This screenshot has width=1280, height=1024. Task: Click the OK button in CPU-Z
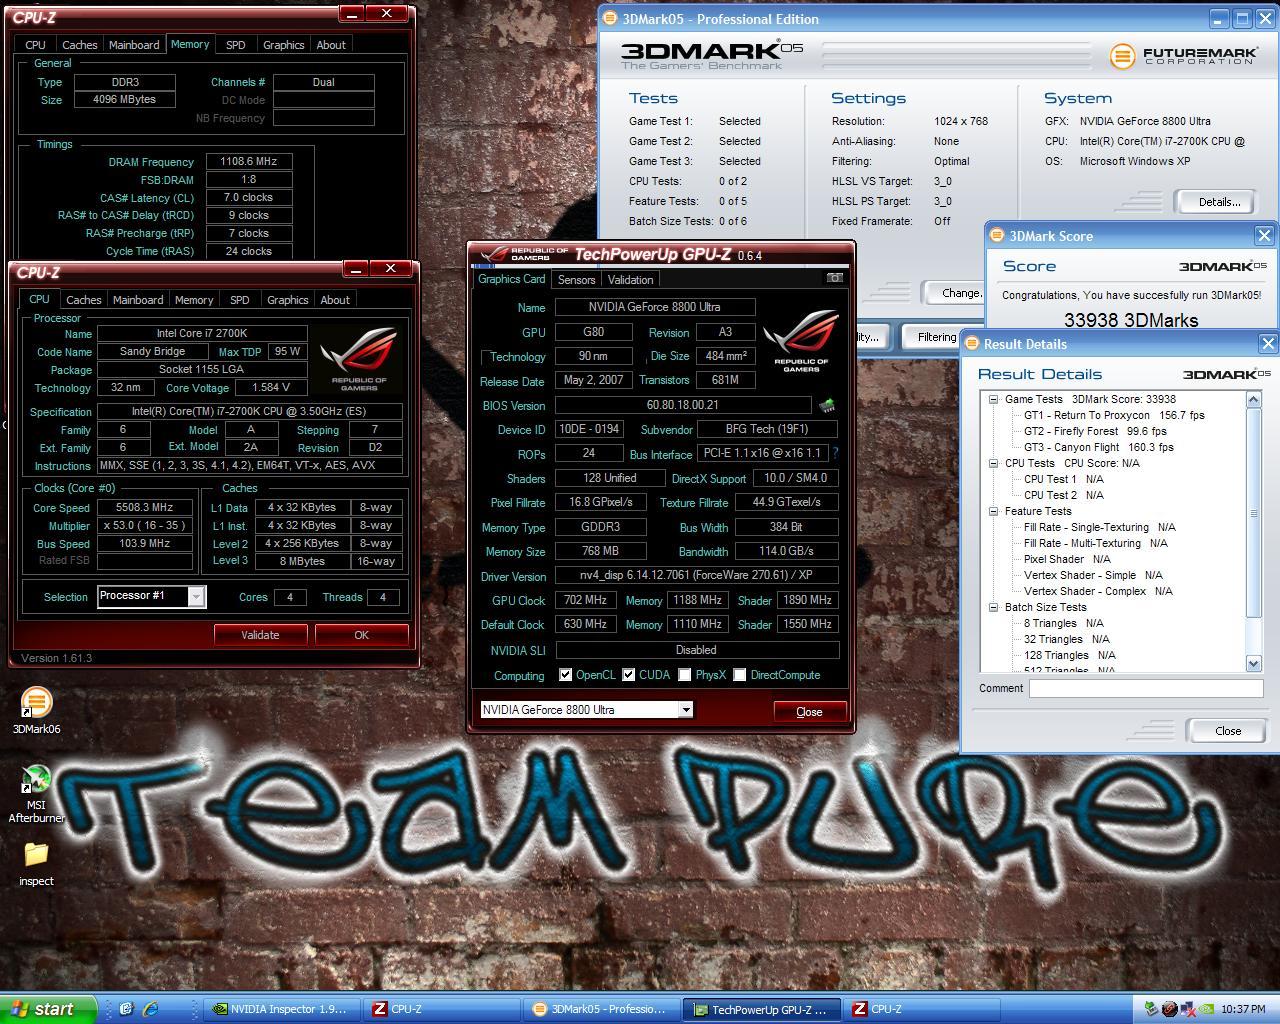[x=361, y=635]
